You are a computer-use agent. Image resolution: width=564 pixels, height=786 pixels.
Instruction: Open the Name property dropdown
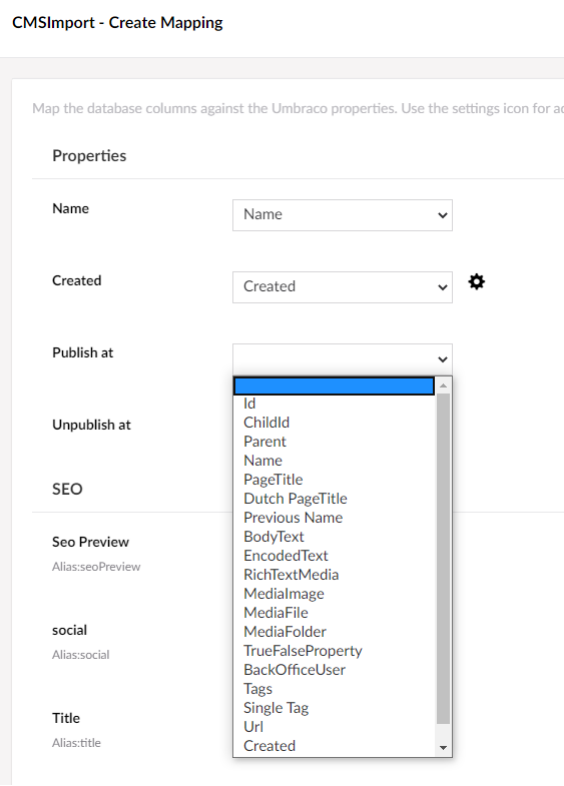(342, 215)
